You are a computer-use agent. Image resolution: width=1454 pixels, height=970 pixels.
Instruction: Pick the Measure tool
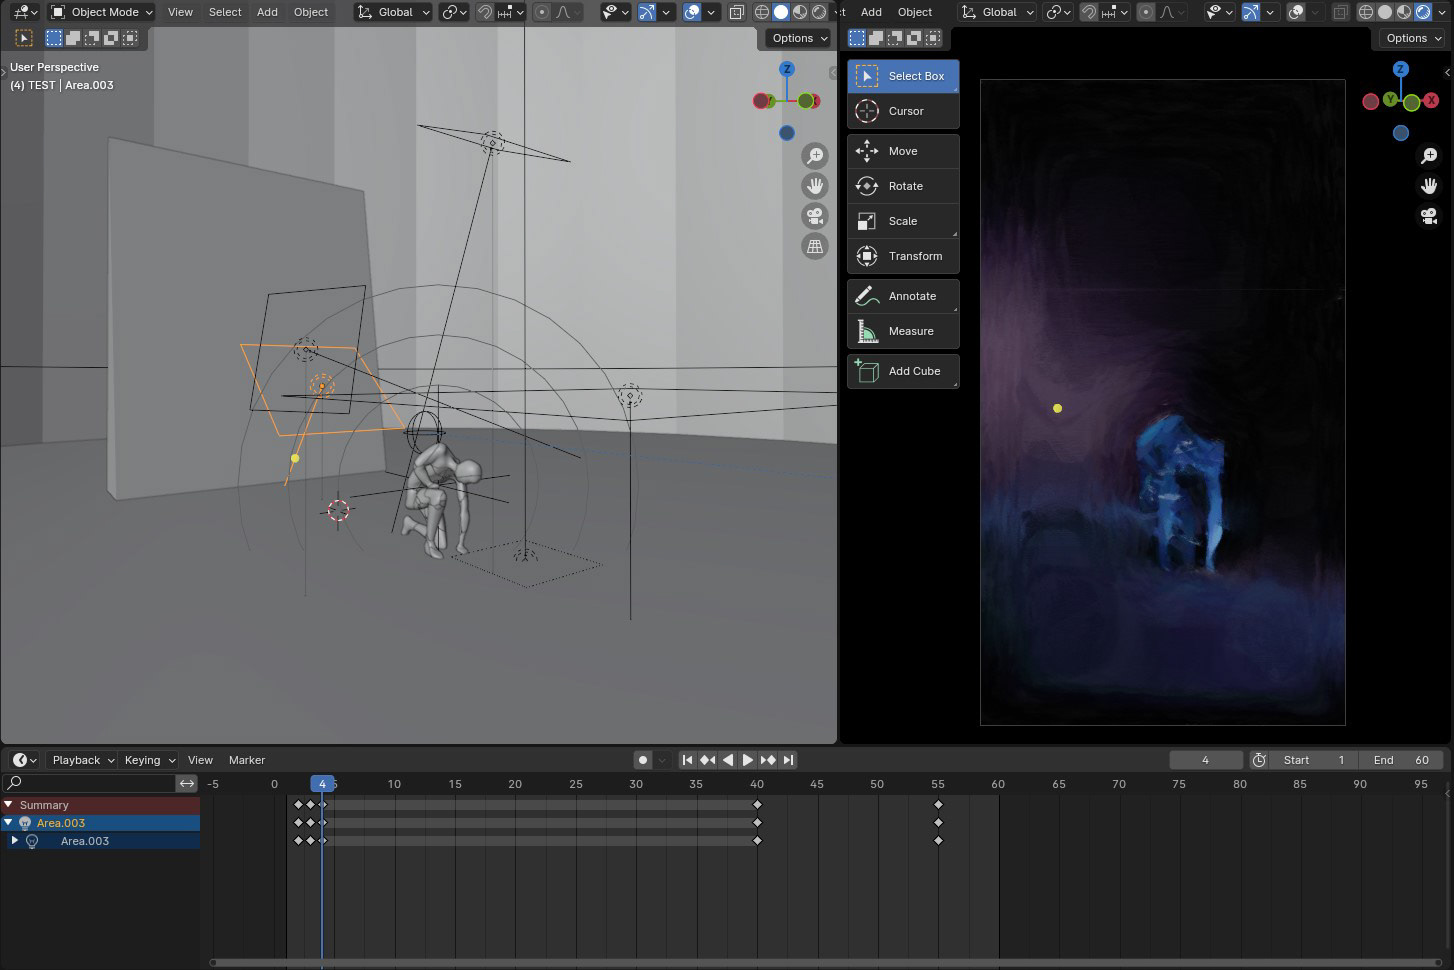pos(903,331)
